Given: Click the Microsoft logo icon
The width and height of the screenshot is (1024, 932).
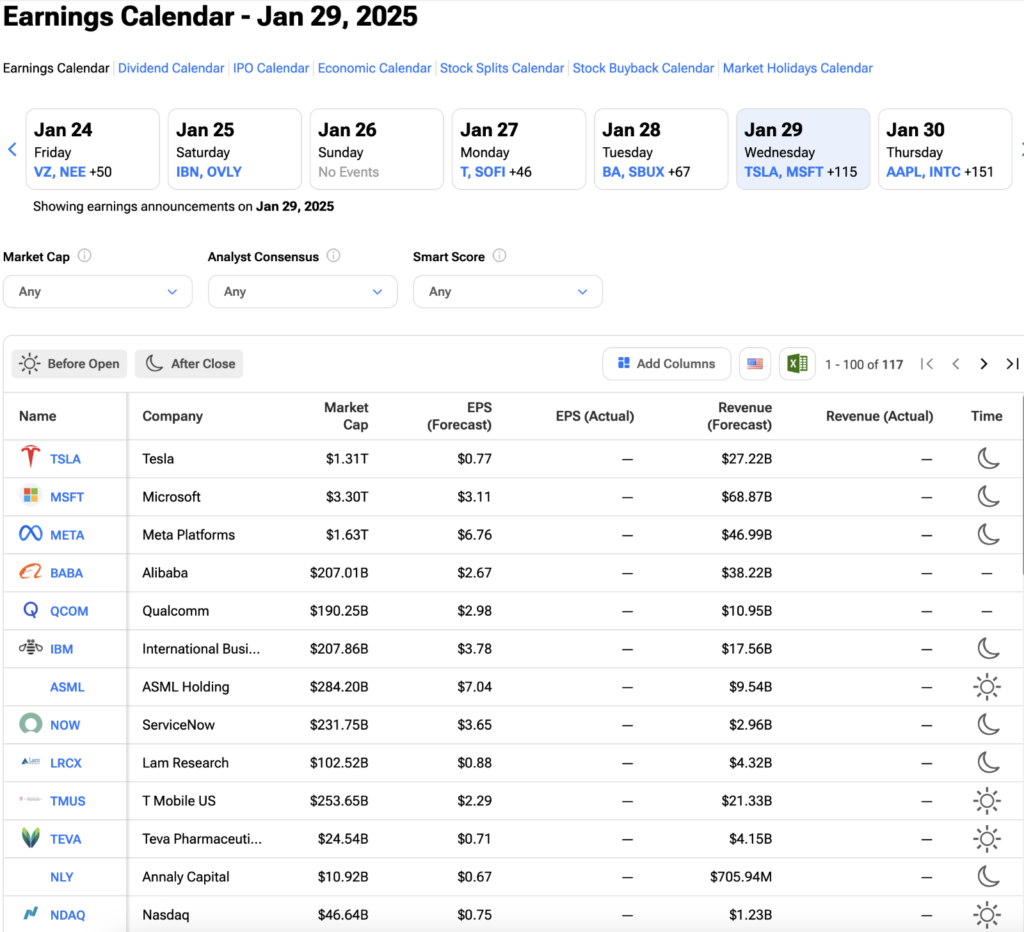Looking at the screenshot, I should tap(30, 496).
